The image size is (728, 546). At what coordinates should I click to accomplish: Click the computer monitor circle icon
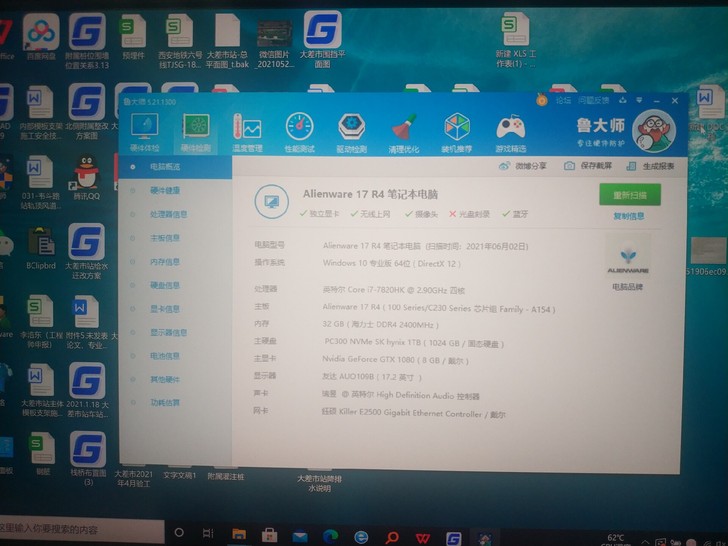tap(272, 202)
